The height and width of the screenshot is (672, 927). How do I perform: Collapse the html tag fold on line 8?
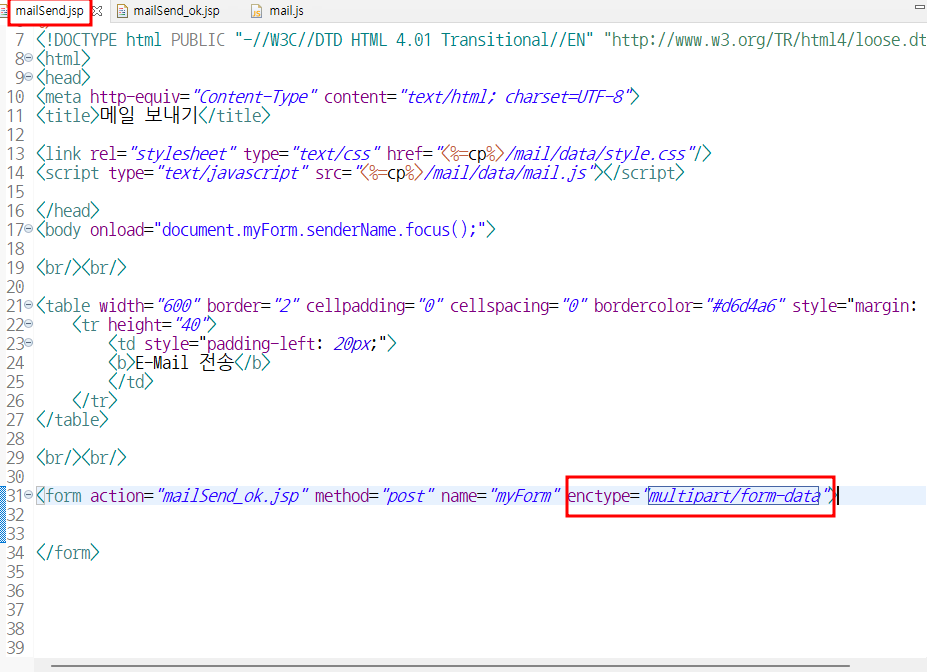pyautogui.click(x=29, y=58)
